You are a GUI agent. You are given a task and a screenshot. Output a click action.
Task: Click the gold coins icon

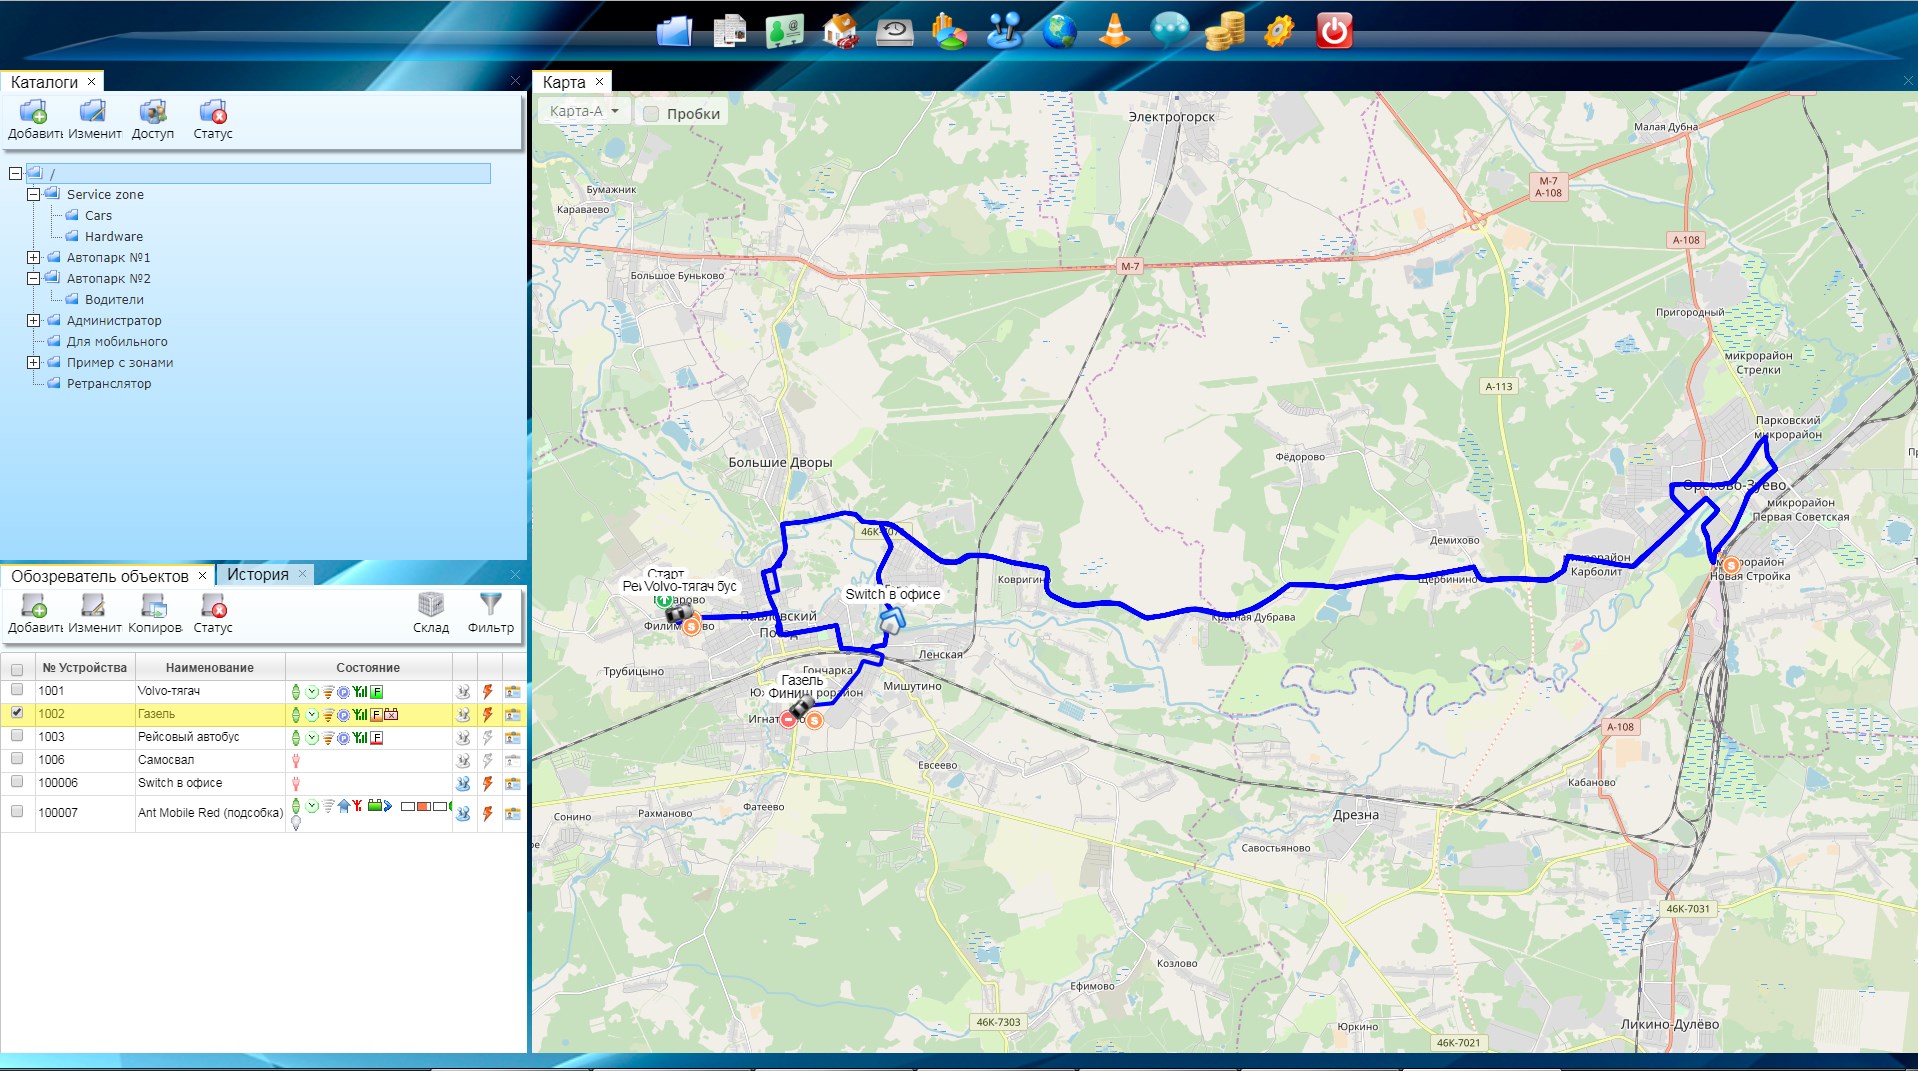[x=1224, y=31]
